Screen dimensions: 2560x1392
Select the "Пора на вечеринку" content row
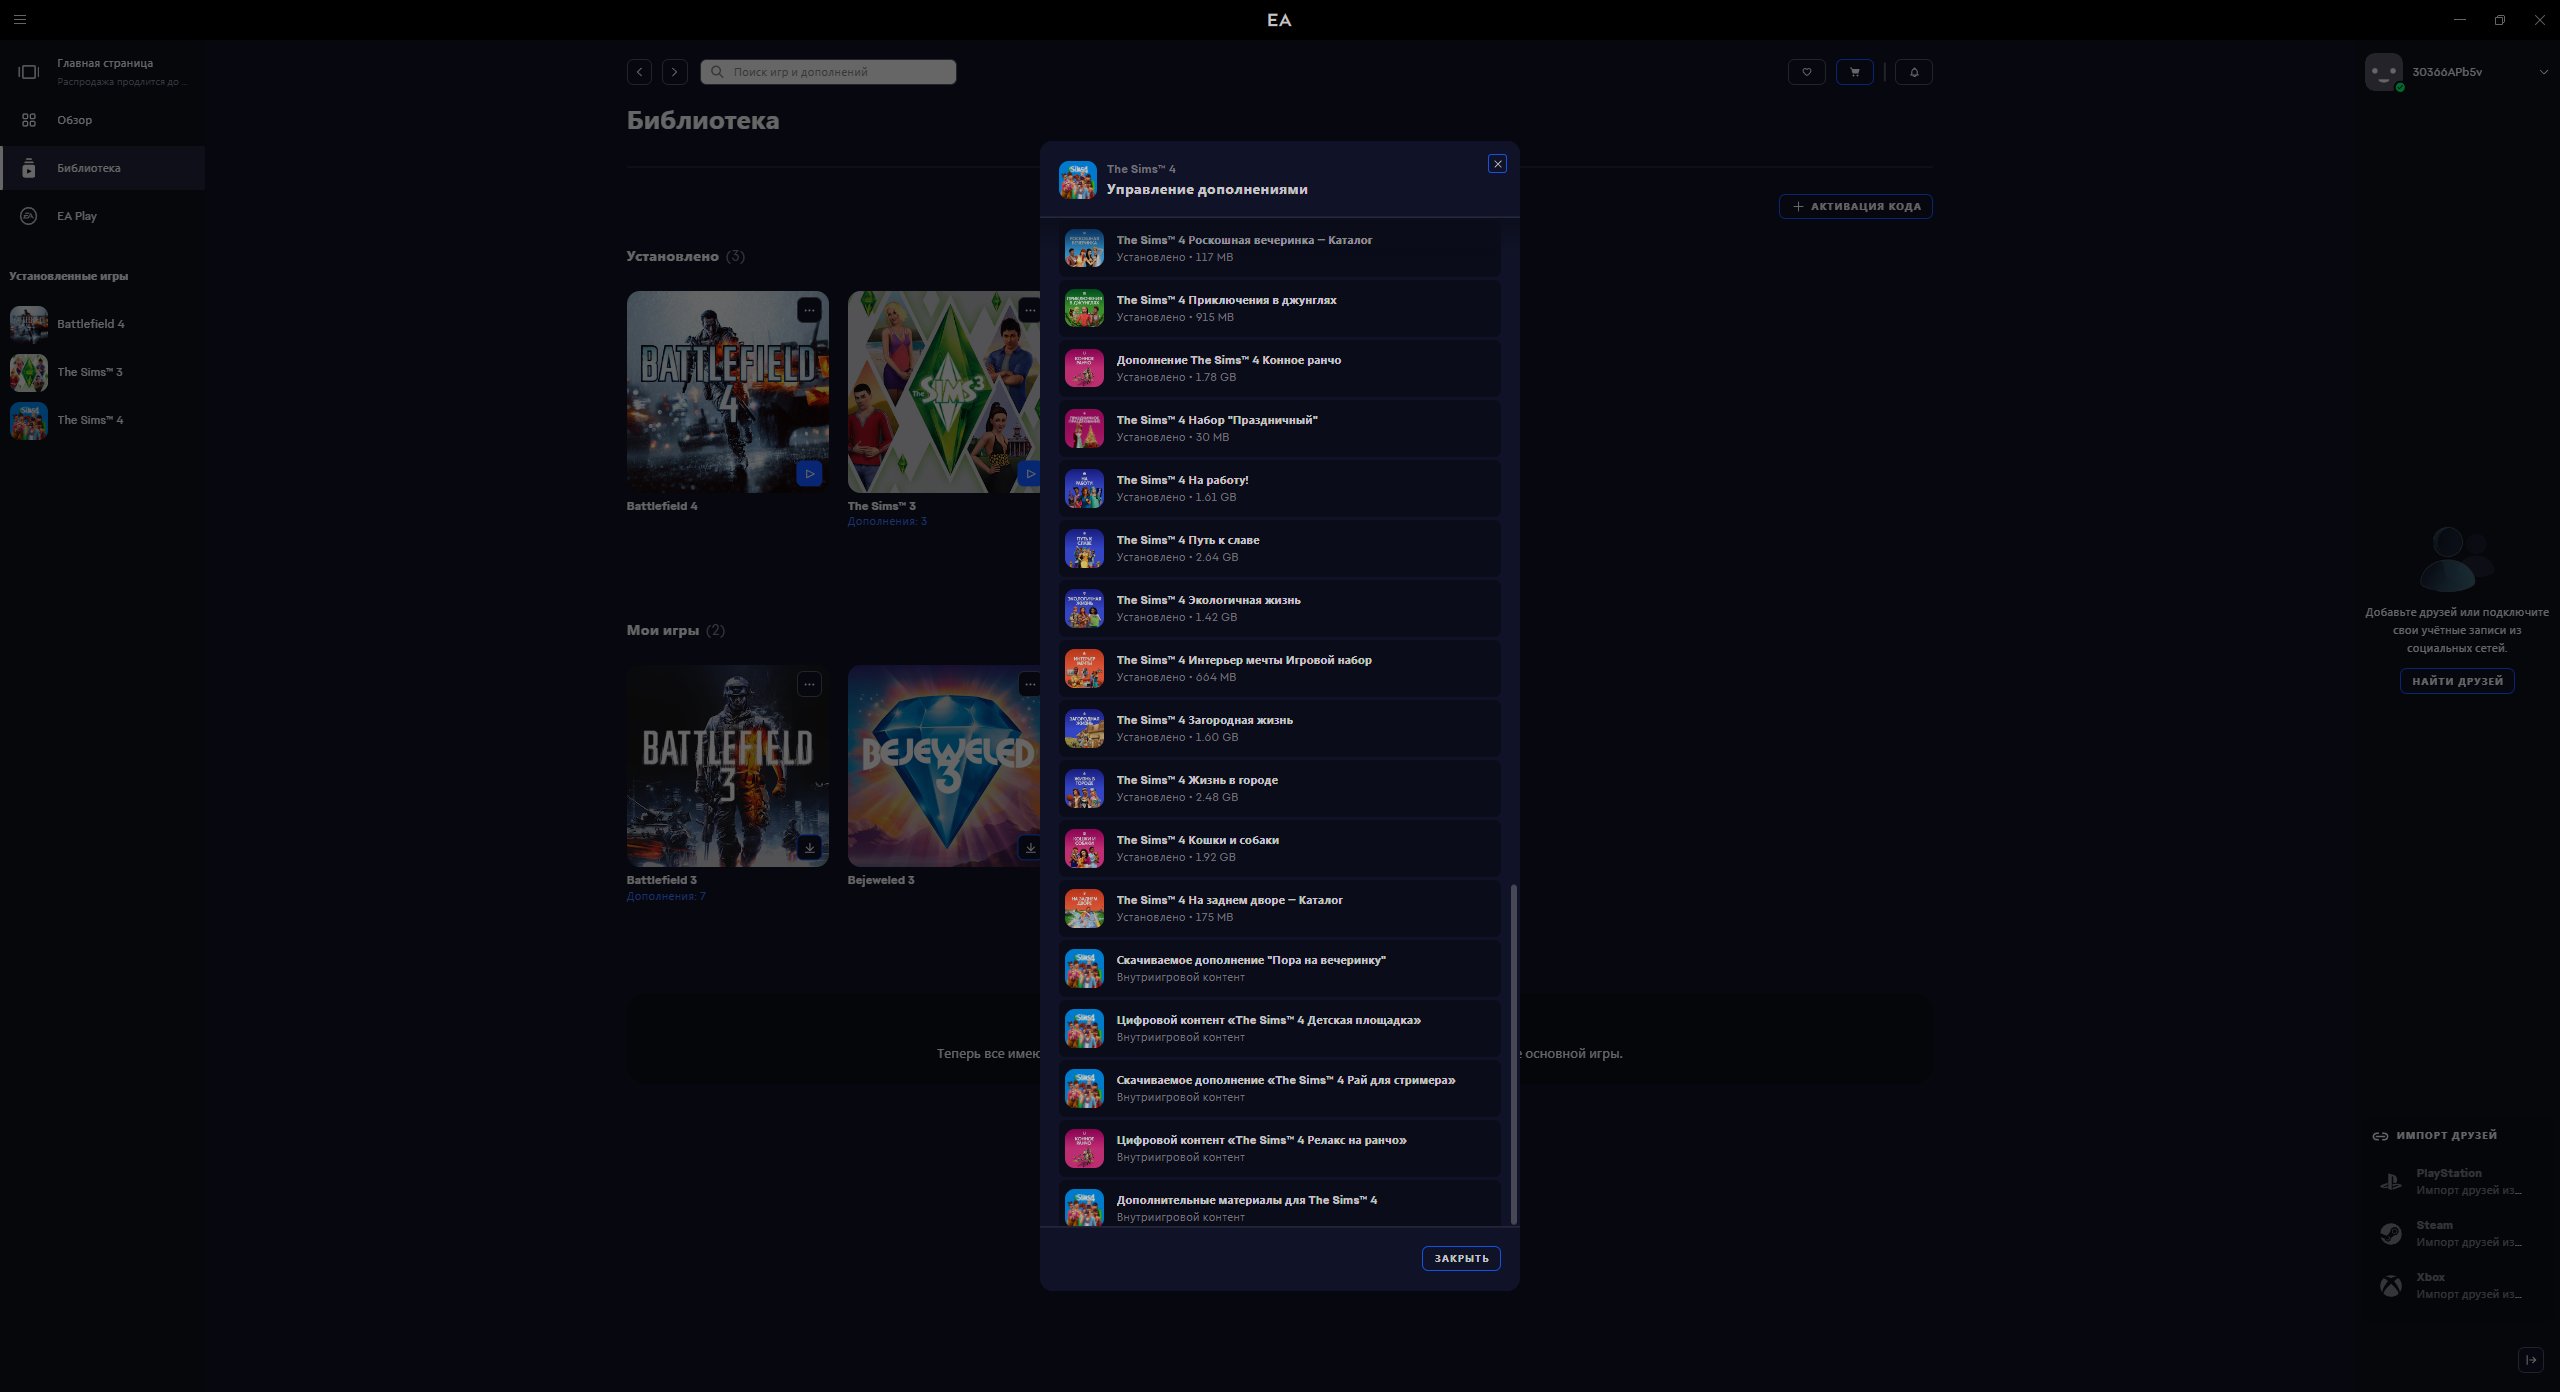1280,968
